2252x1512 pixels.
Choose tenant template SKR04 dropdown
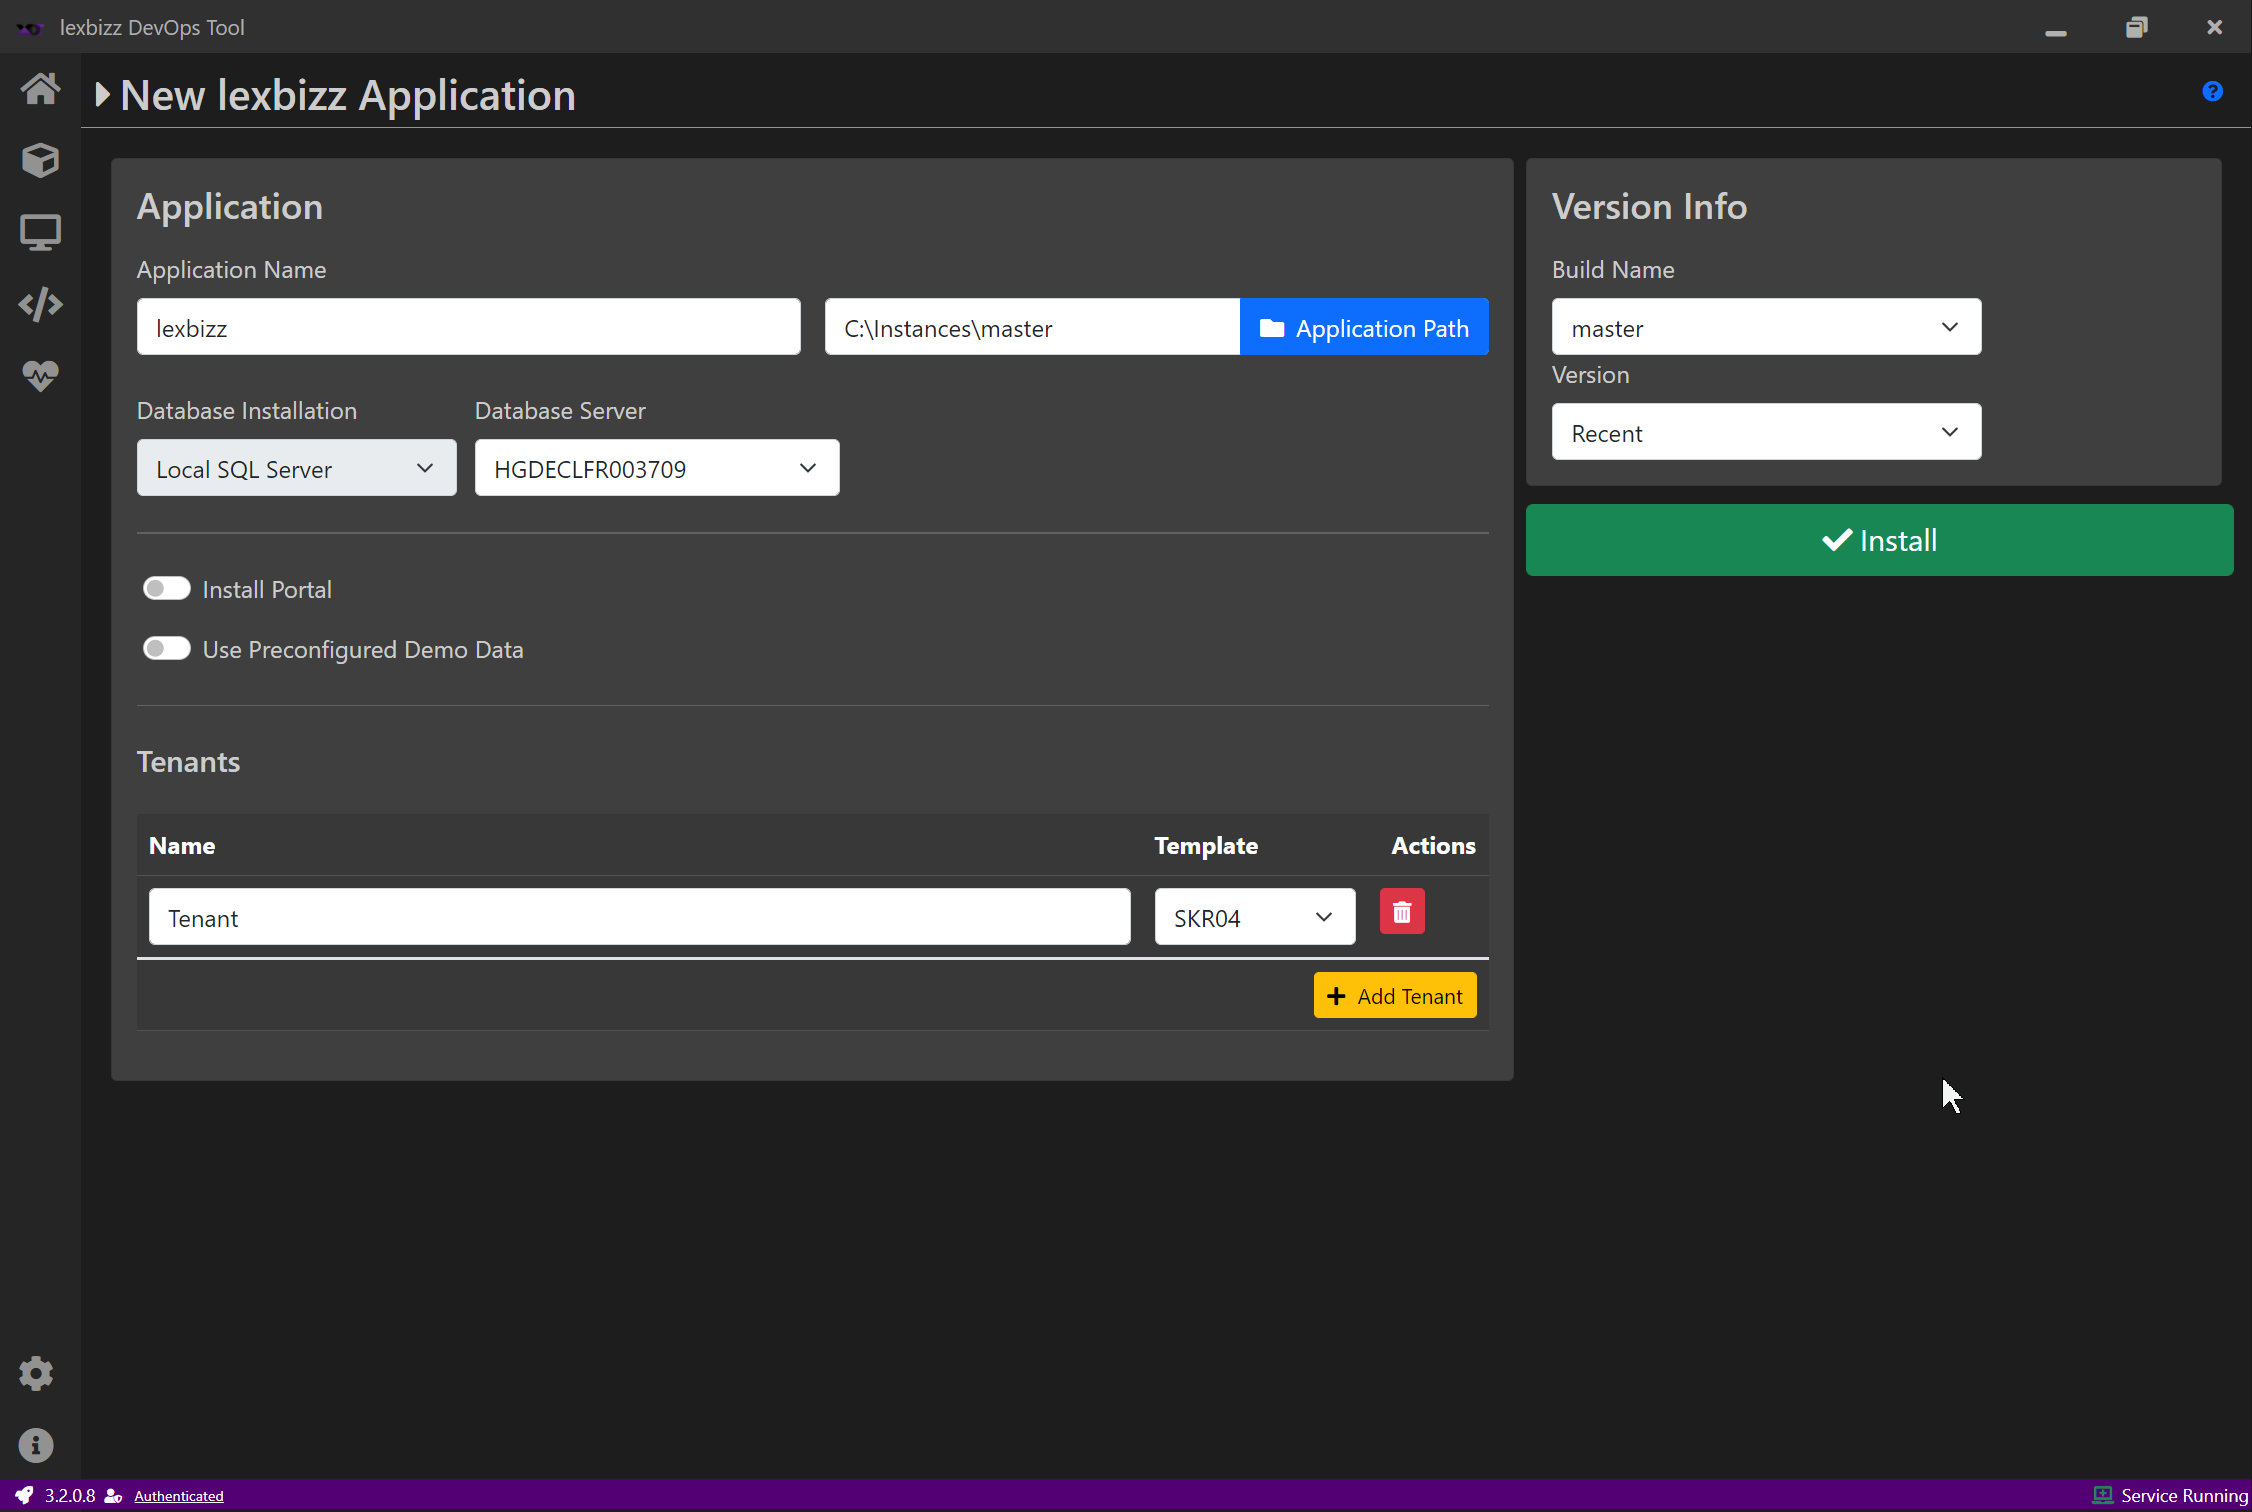(x=1255, y=917)
